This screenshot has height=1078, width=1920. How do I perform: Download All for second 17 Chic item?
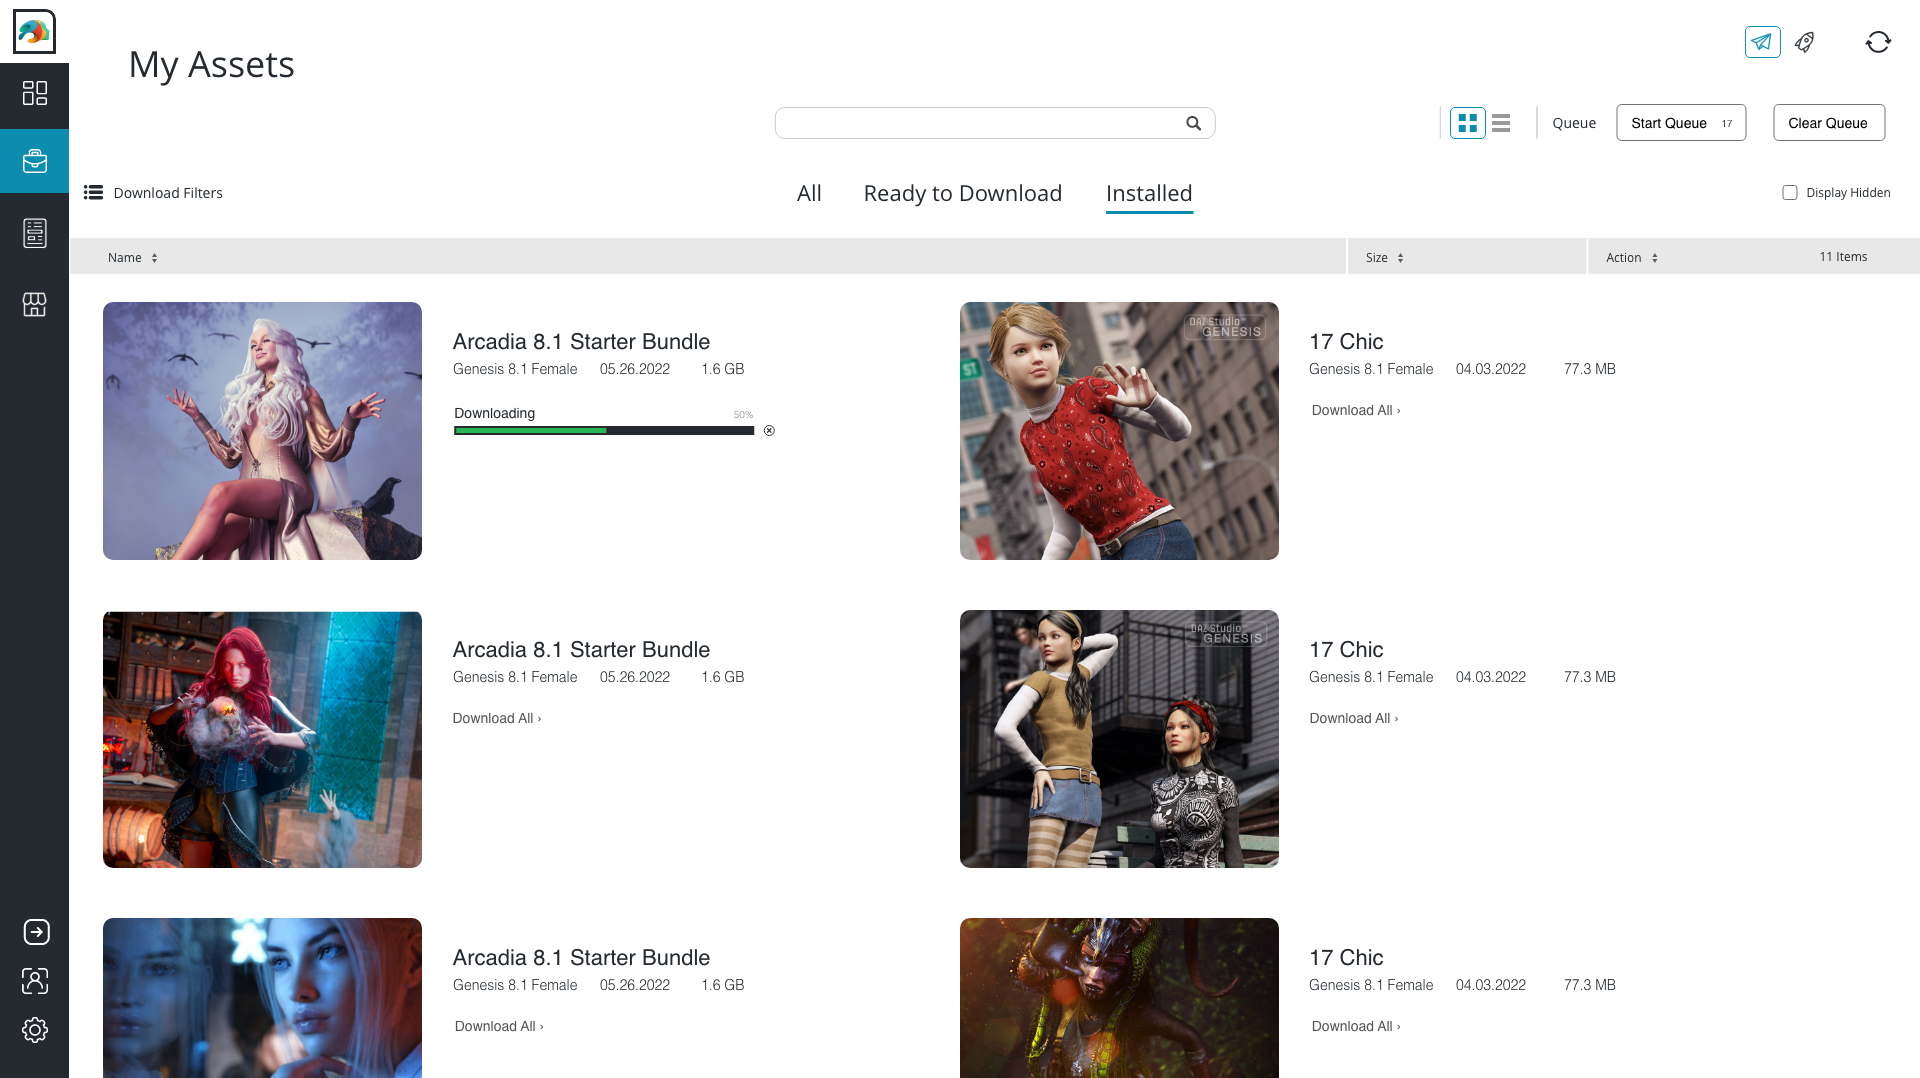click(x=1354, y=718)
